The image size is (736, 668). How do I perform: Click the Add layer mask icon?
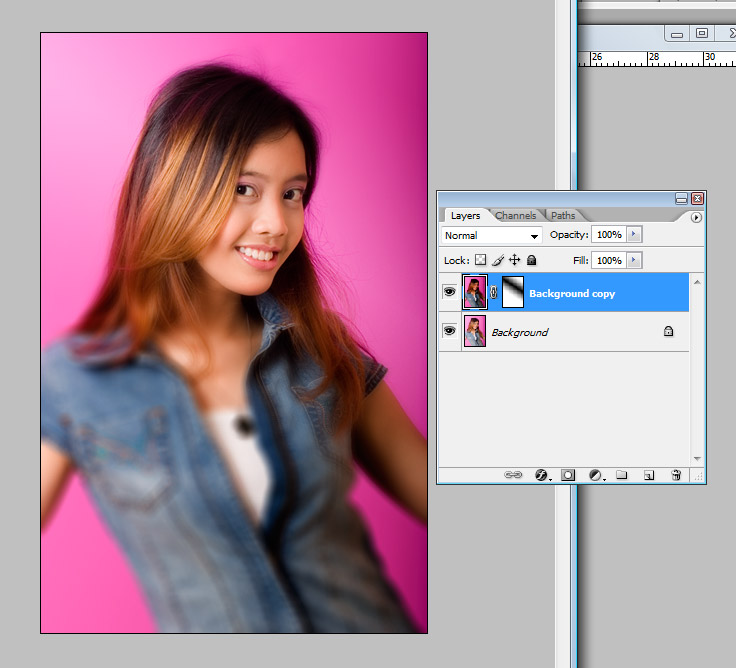point(568,476)
